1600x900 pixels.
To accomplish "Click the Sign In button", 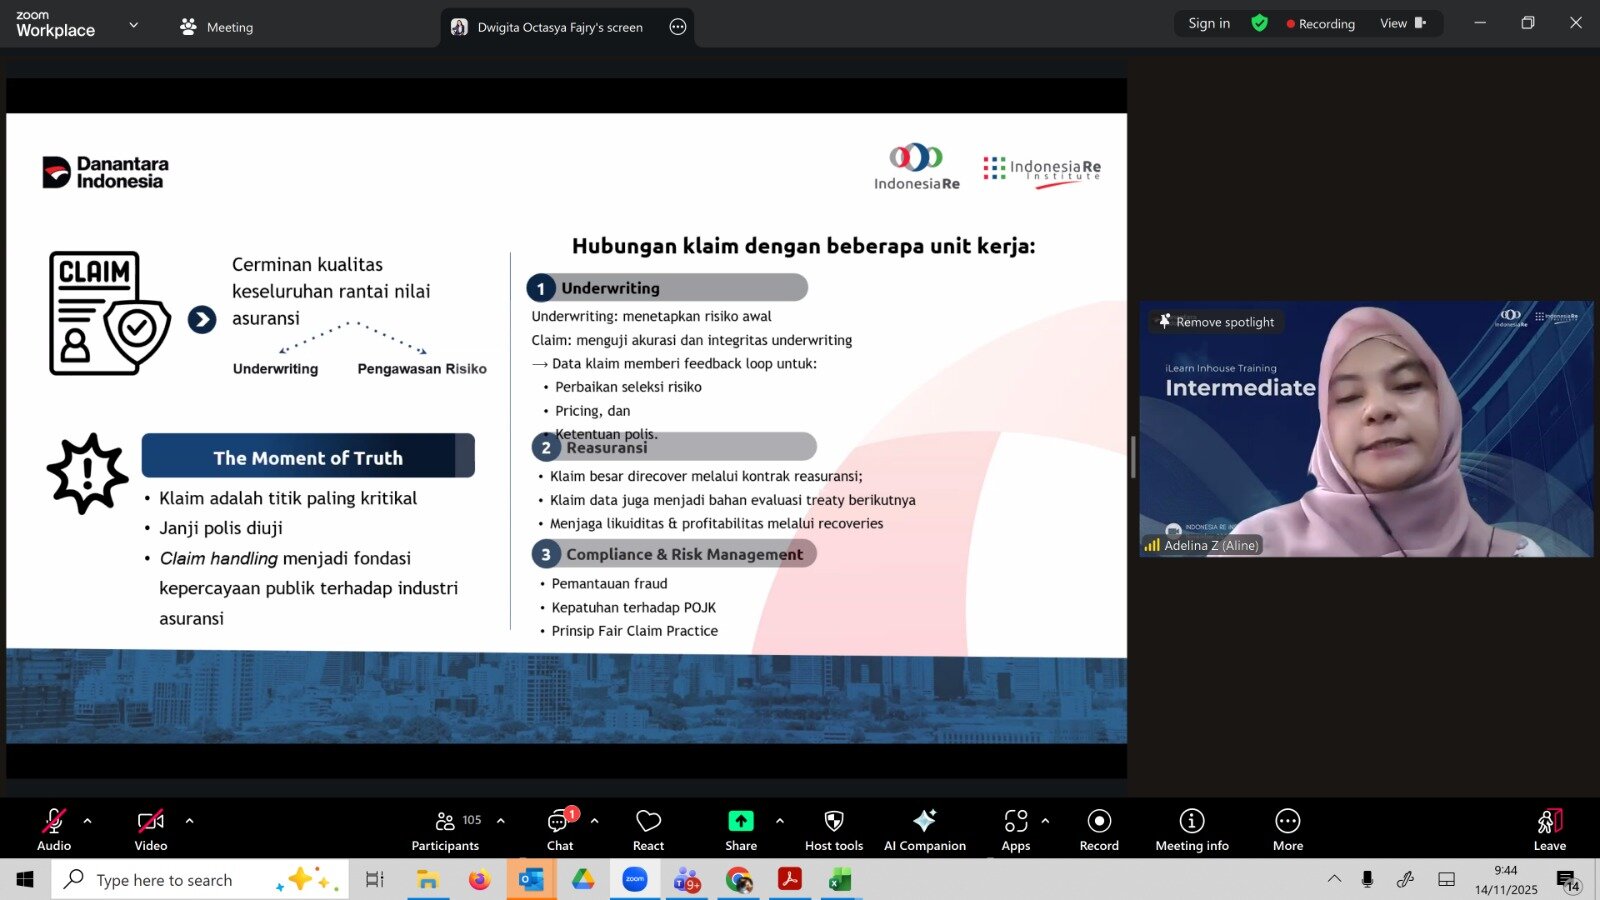I will 1208,23.
